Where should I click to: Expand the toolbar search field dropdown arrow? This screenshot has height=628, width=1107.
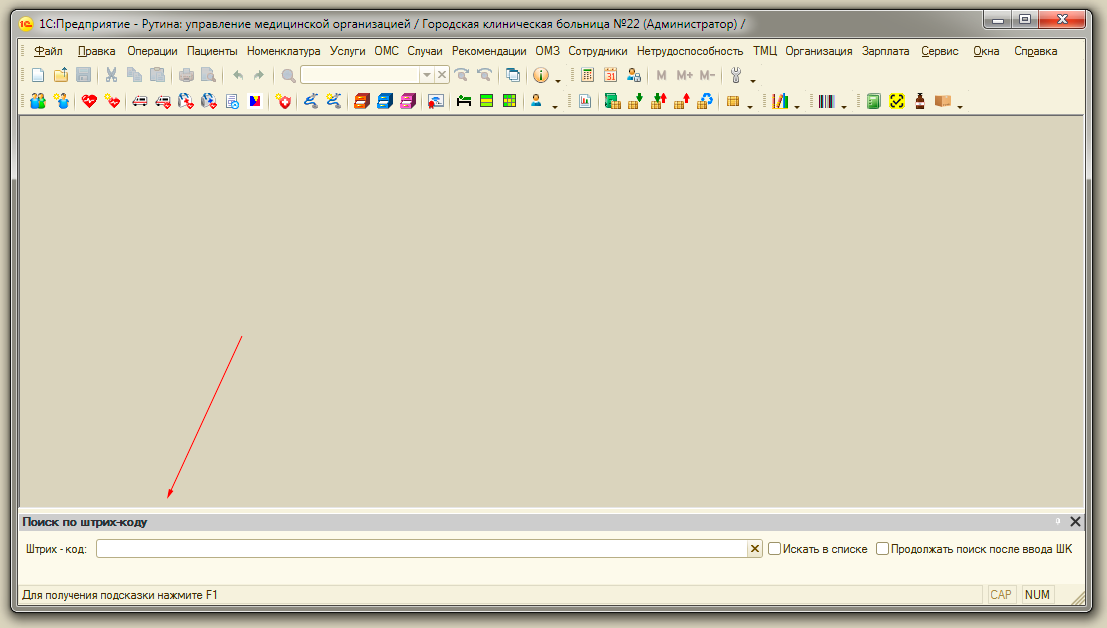pos(427,75)
